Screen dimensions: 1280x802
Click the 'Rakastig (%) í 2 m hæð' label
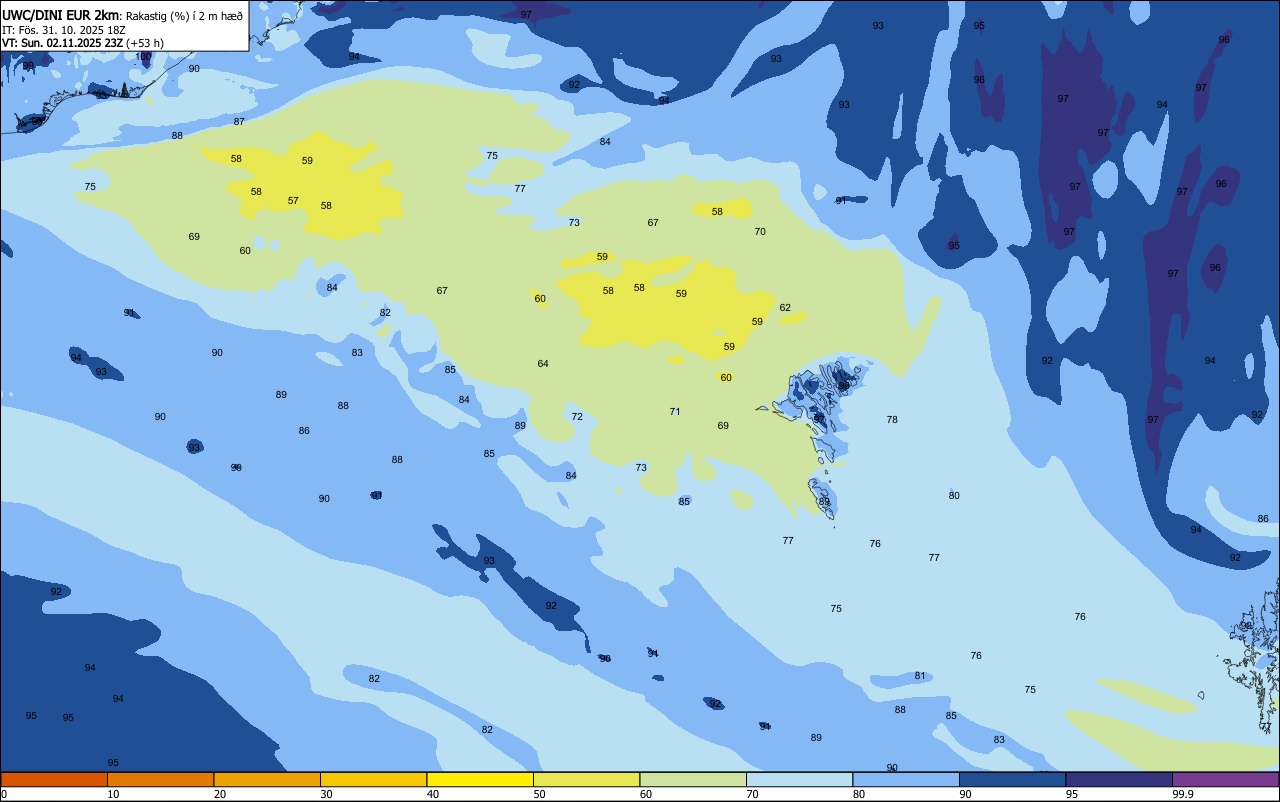[184, 16]
